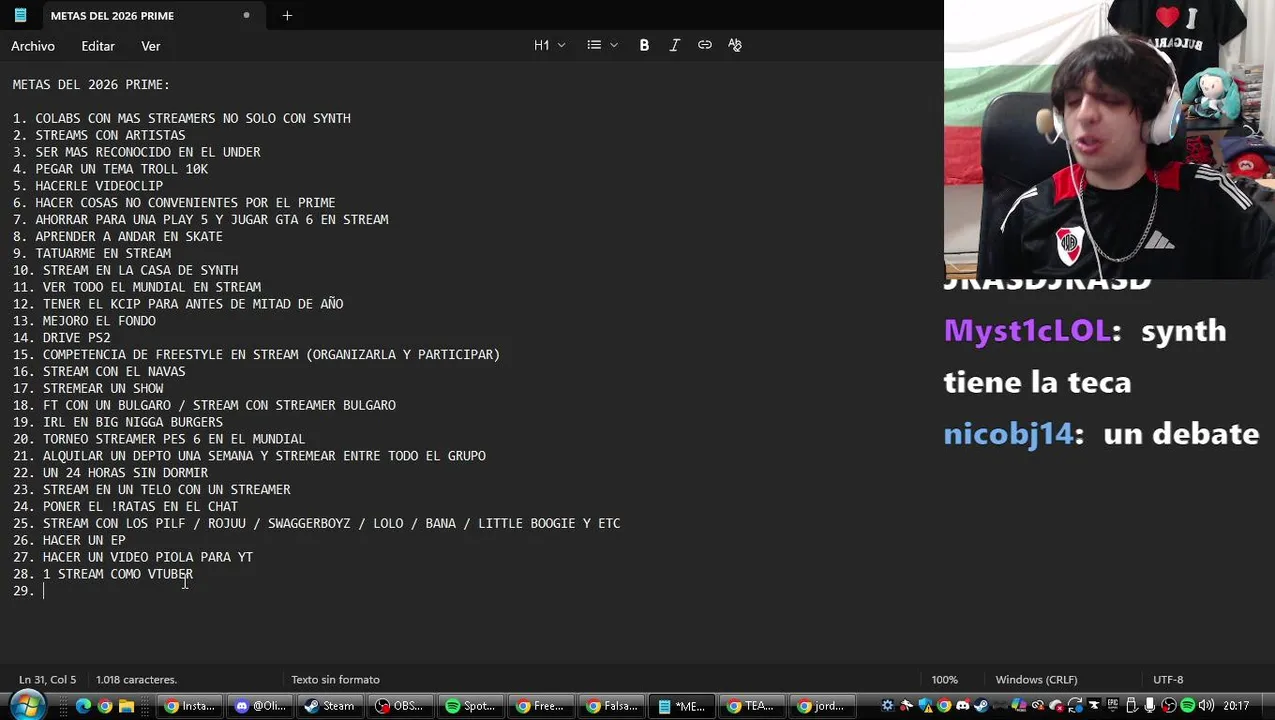Click Texto sin formato in status bar

point(335,680)
